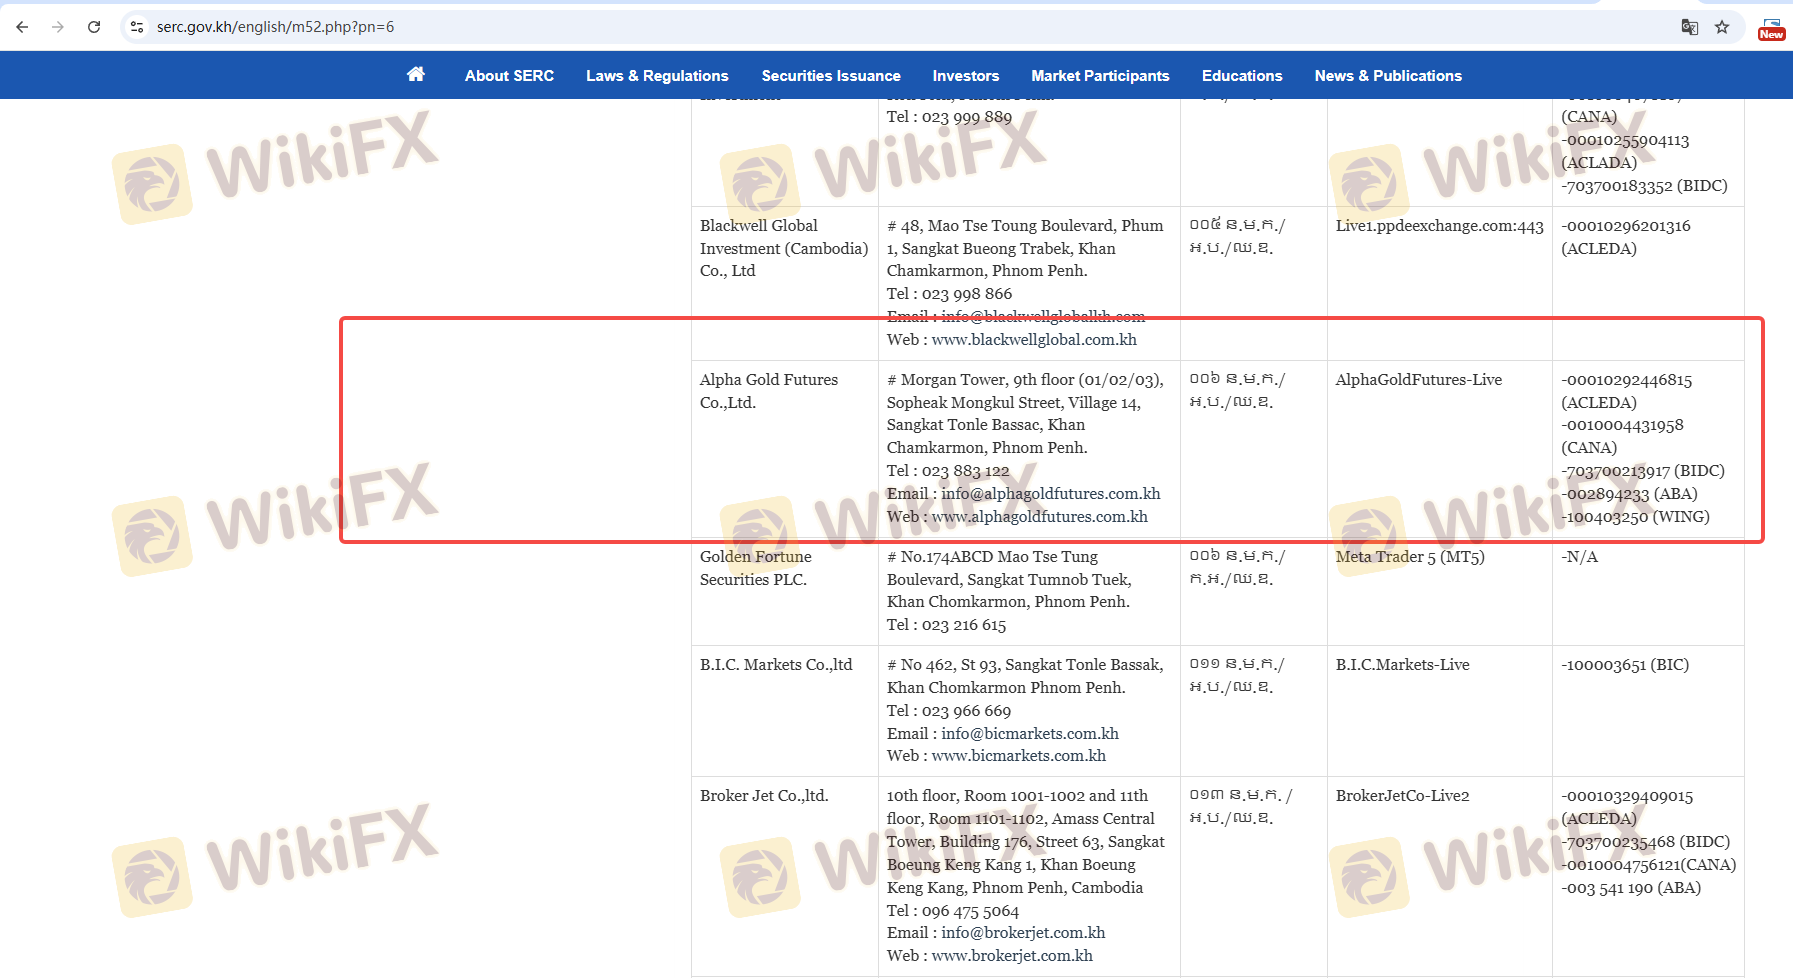
Task: Click info@bicmarkets.com.kh email address
Action: click(x=1029, y=734)
